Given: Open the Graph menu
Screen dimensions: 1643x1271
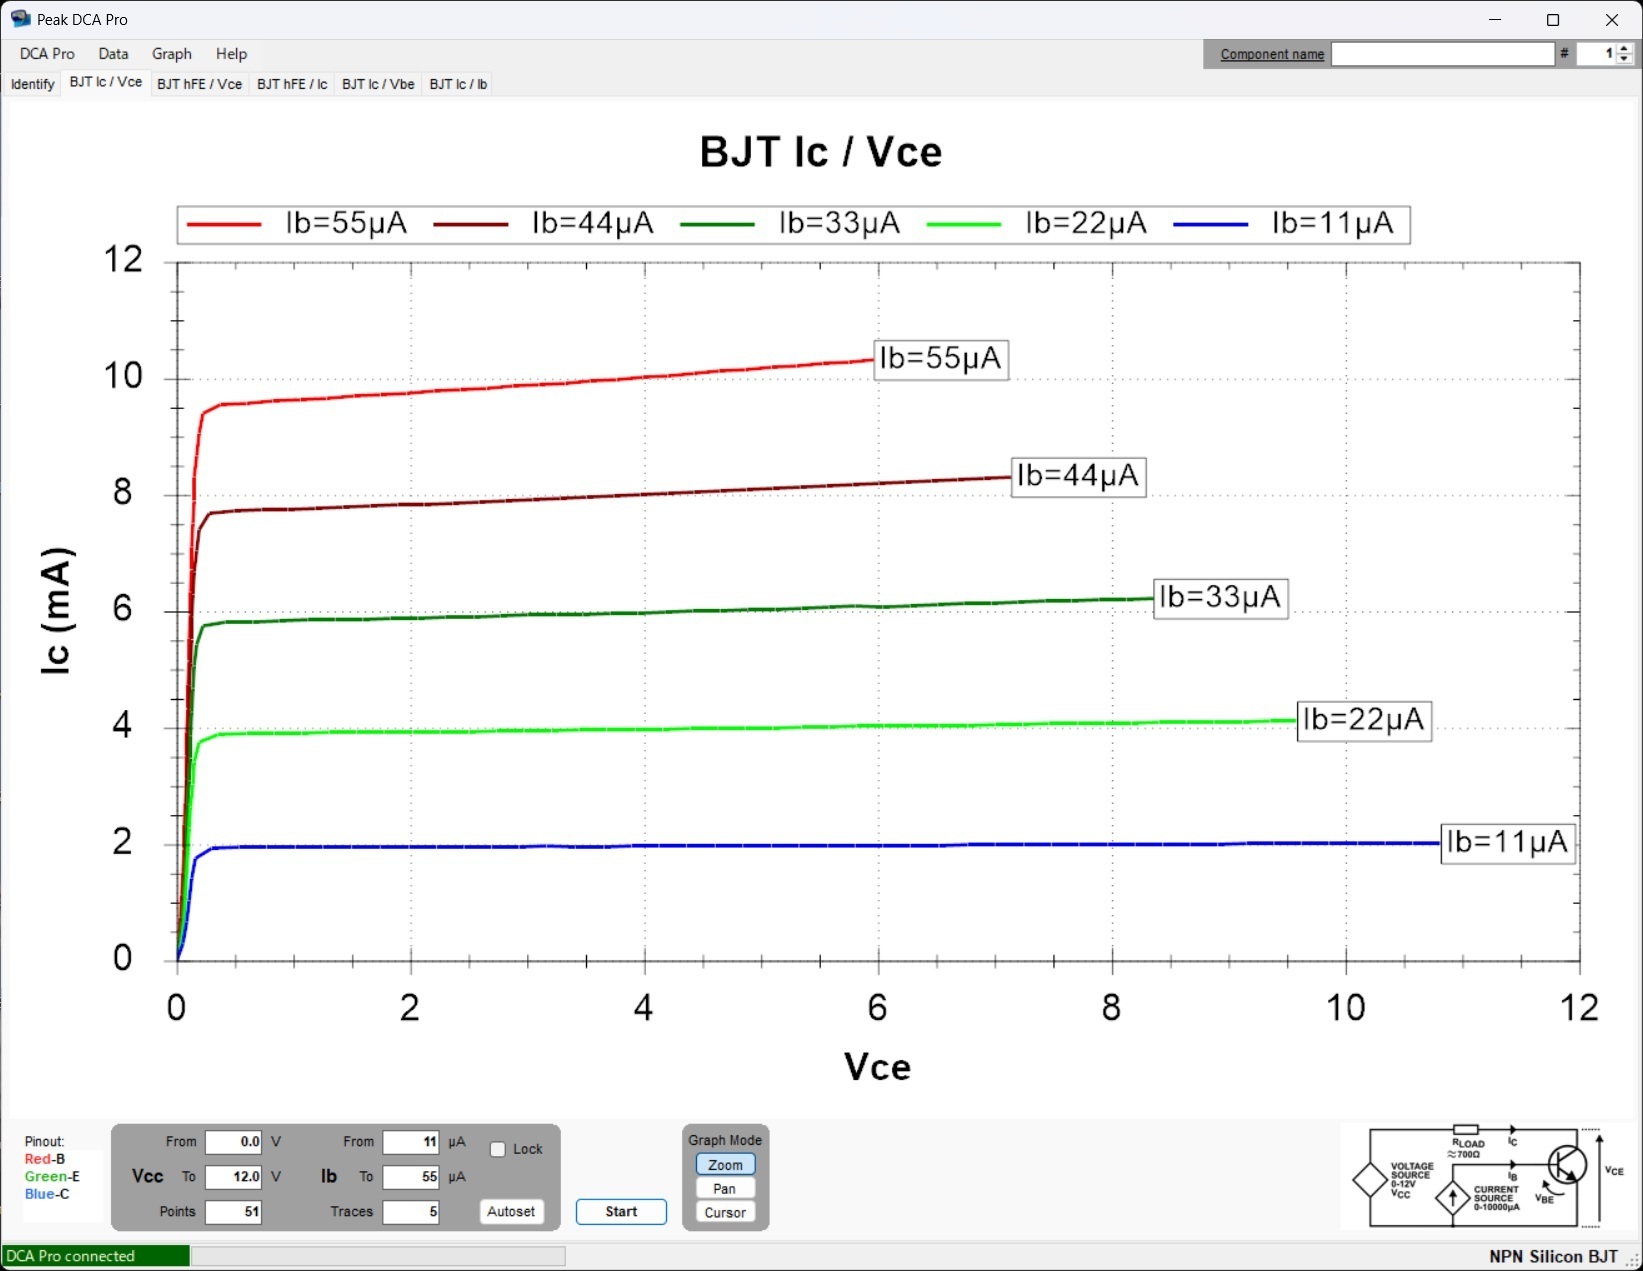Looking at the screenshot, I should (171, 54).
